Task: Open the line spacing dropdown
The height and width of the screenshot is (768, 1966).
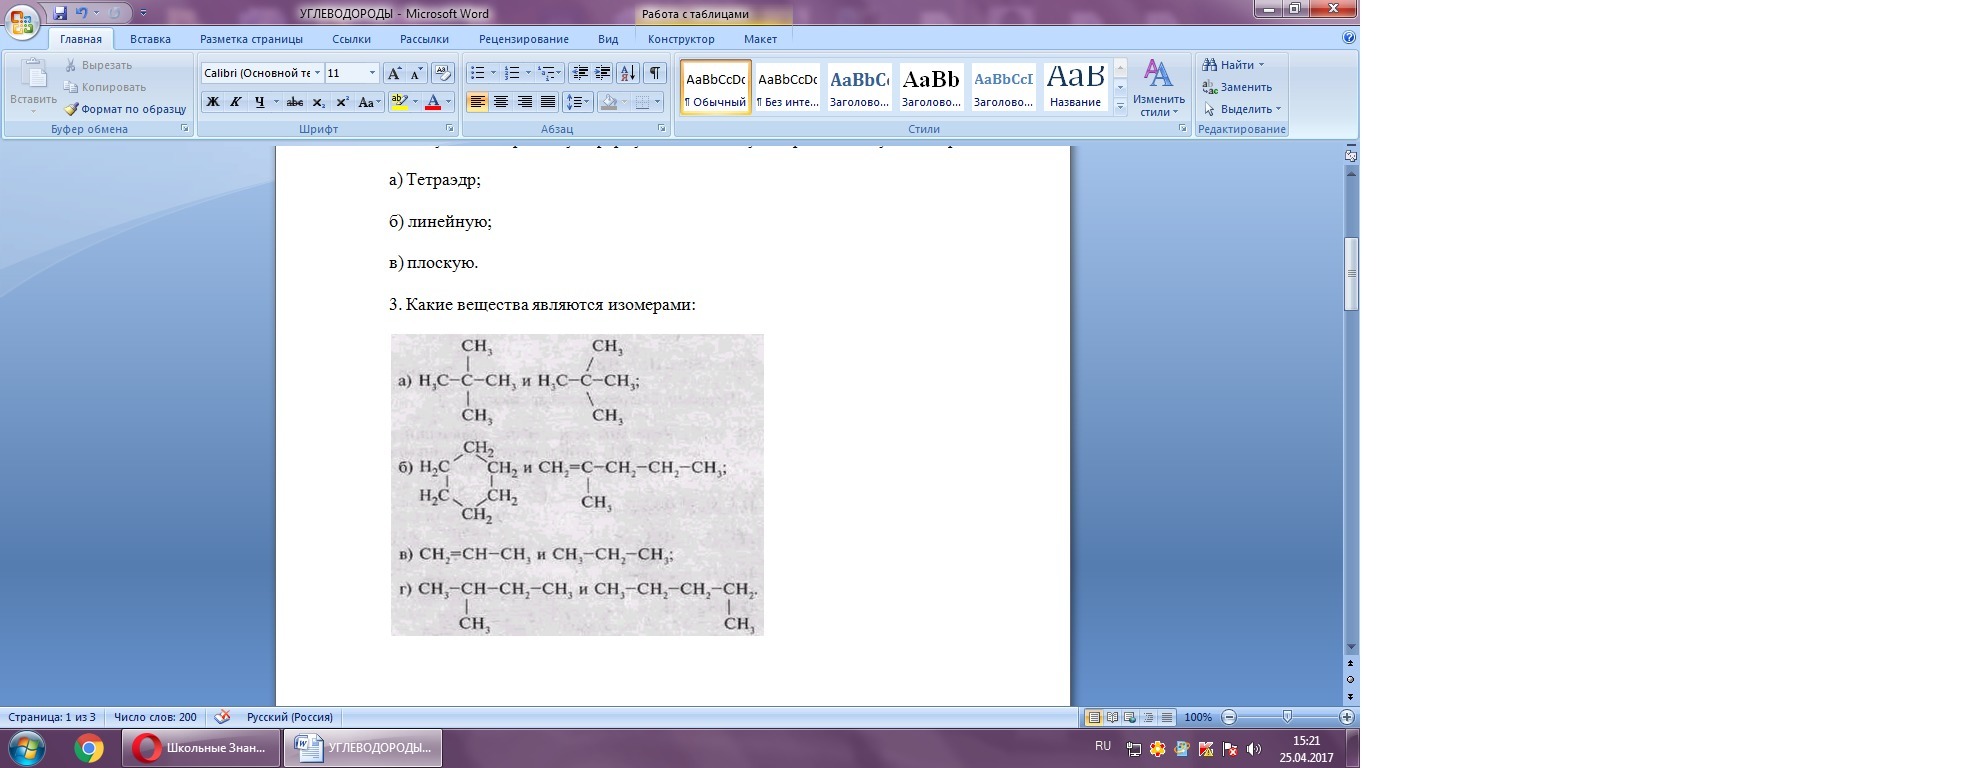Action: pyautogui.click(x=578, y=102)
